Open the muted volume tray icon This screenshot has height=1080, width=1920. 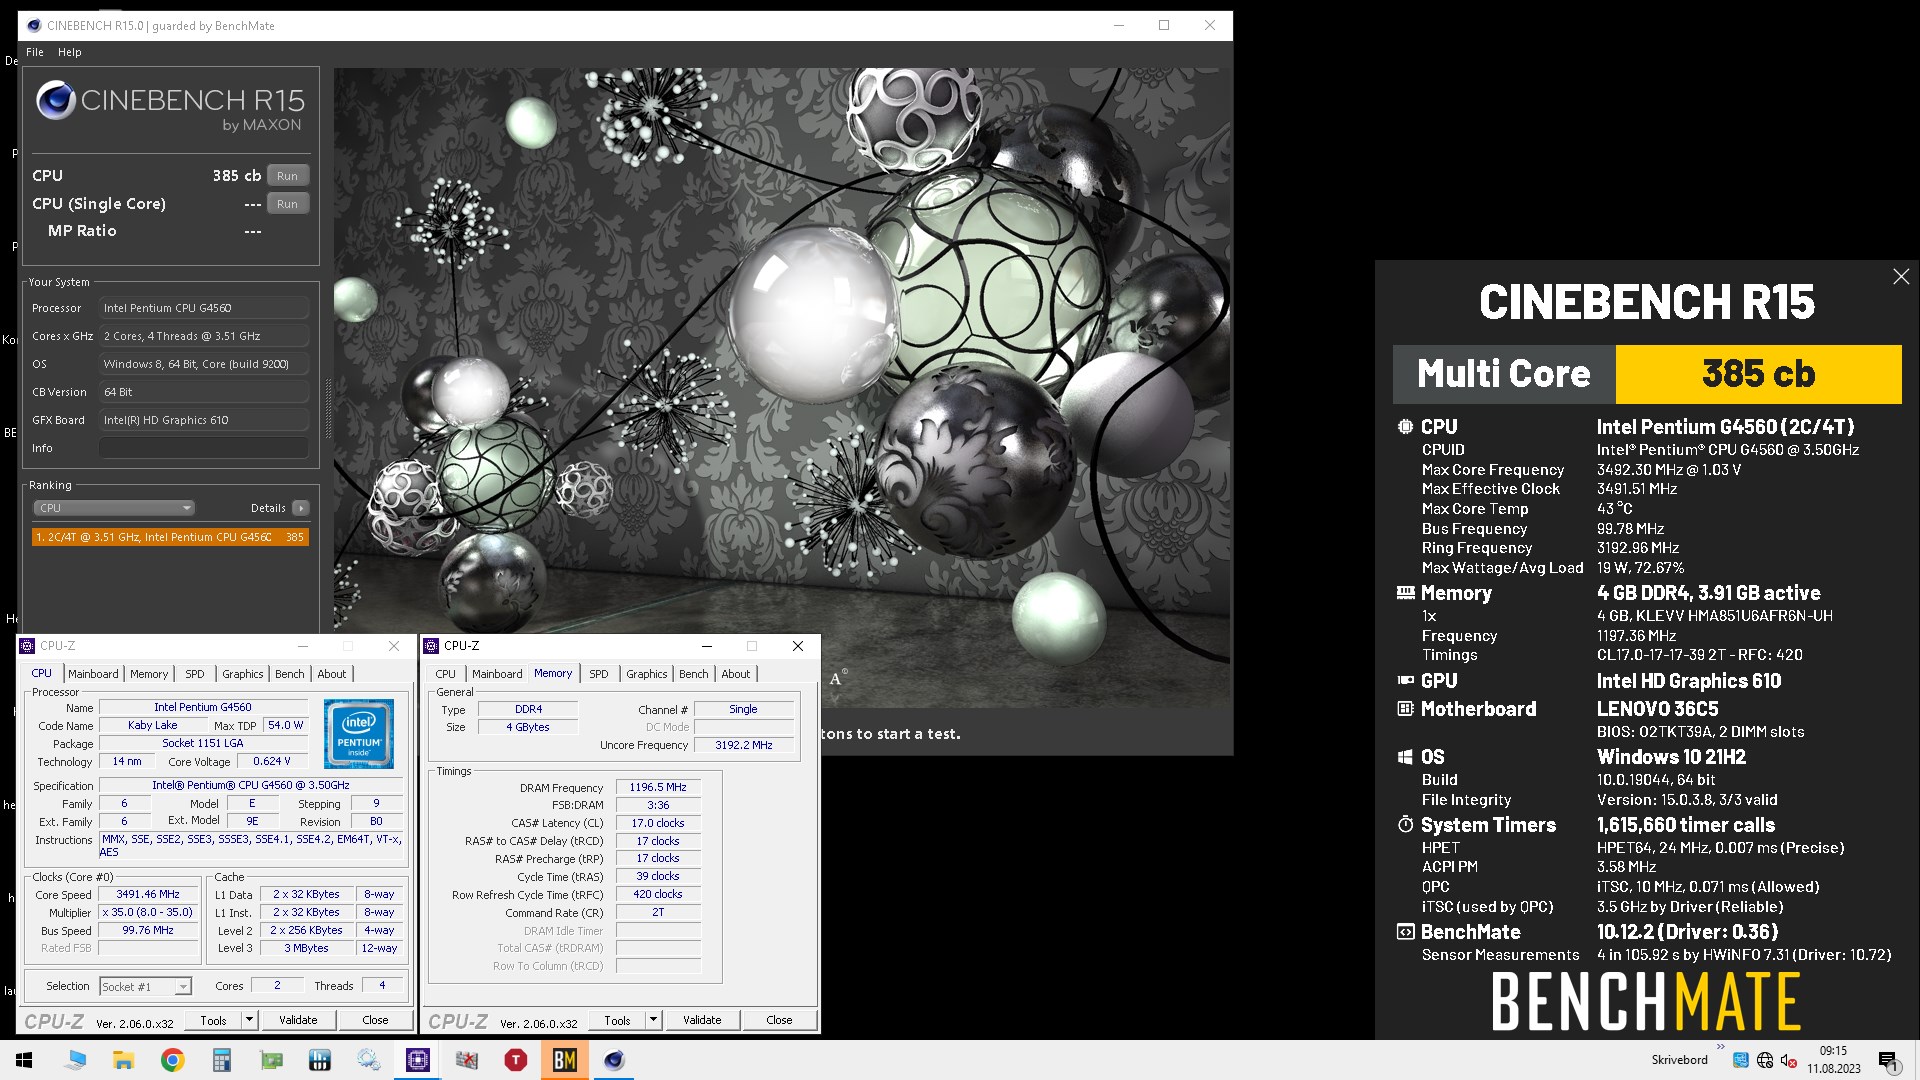(1788, 1060)
